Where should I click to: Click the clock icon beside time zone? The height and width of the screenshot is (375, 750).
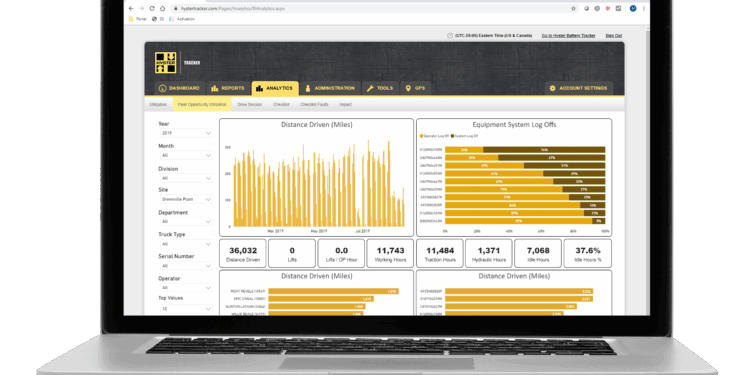(x=450, y=35)
